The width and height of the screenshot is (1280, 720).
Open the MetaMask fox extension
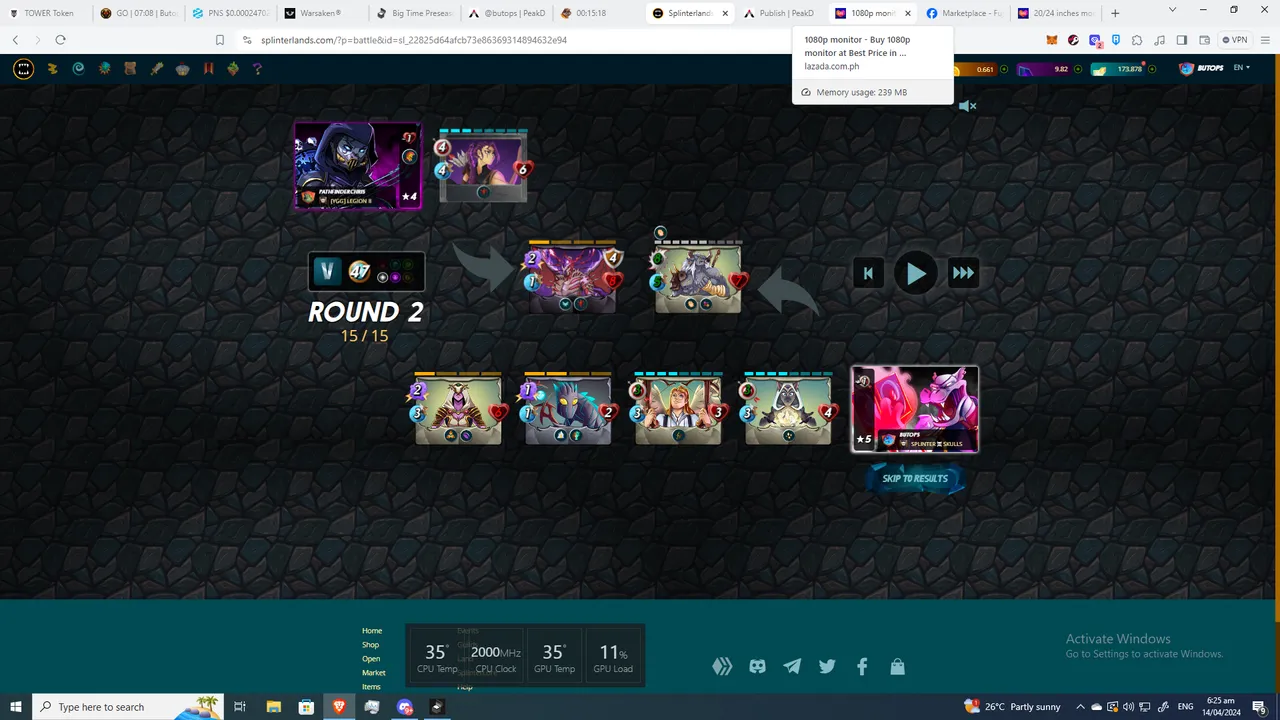point(1051,40)
